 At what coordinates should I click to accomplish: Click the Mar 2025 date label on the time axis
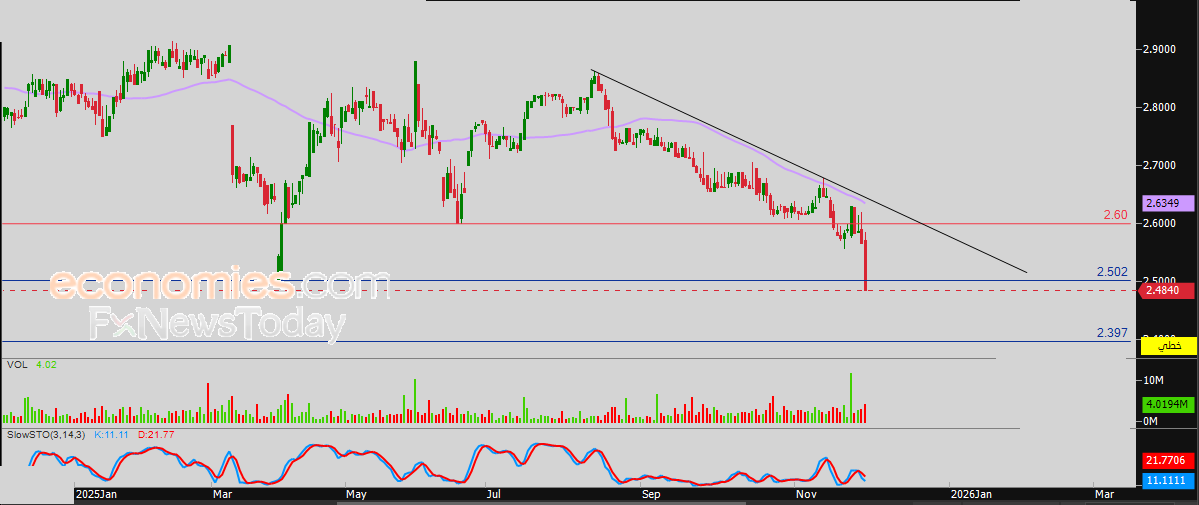(223, 495)
